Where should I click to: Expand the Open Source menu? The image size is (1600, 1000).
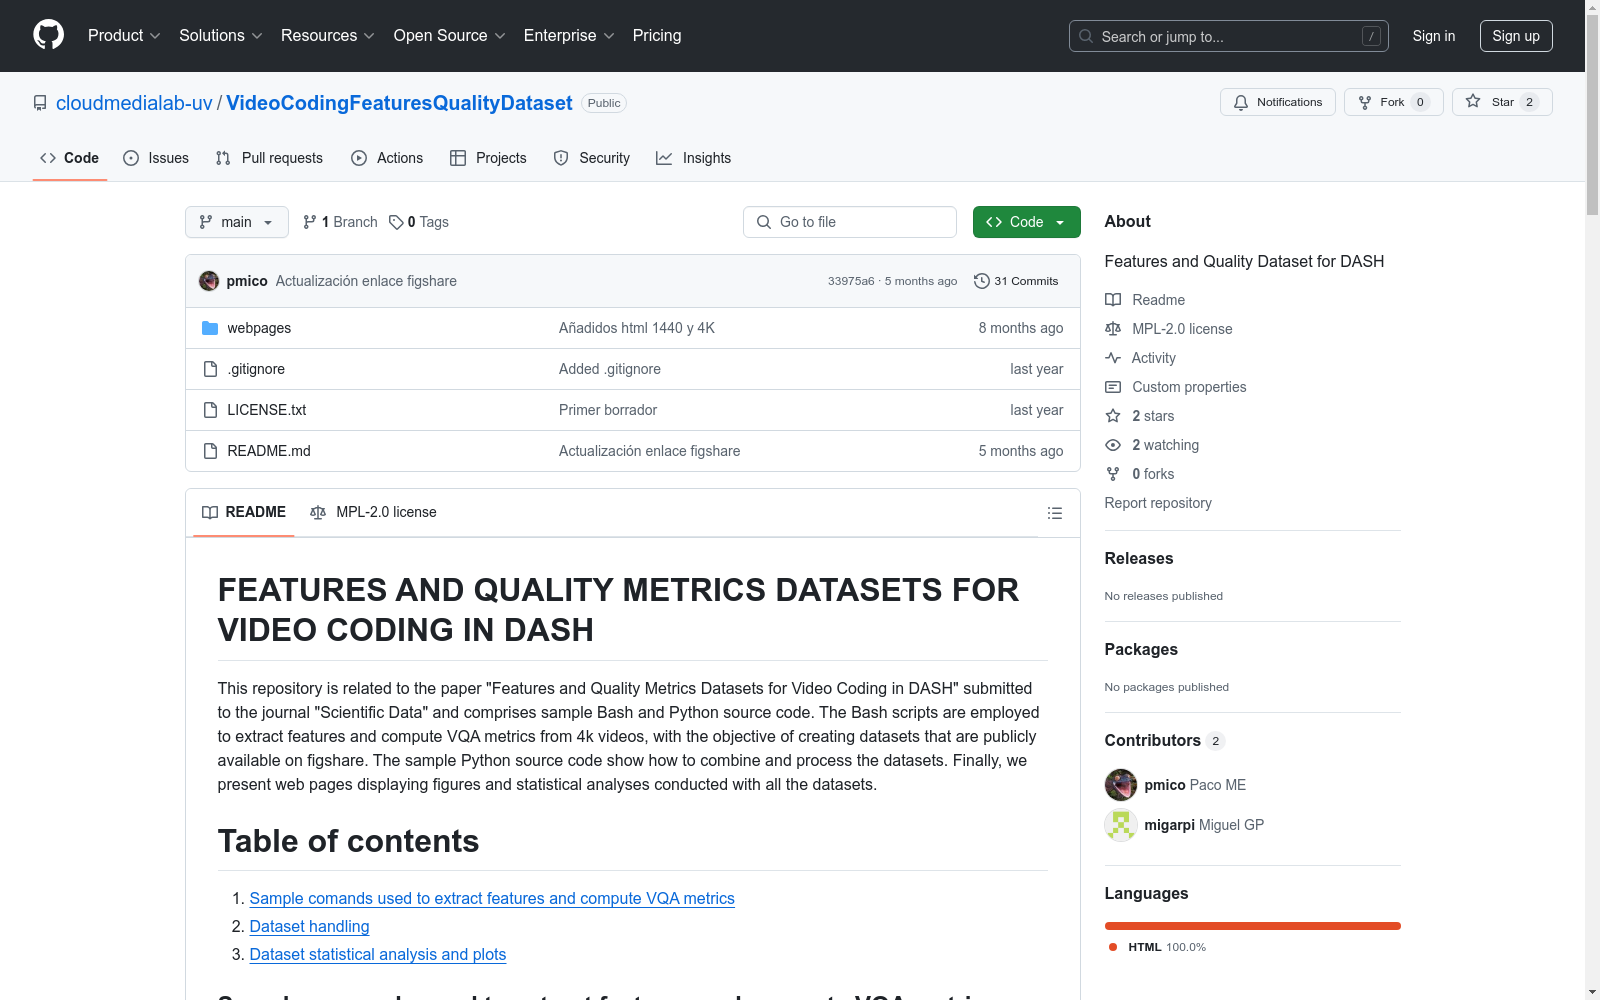click(450, 36)
